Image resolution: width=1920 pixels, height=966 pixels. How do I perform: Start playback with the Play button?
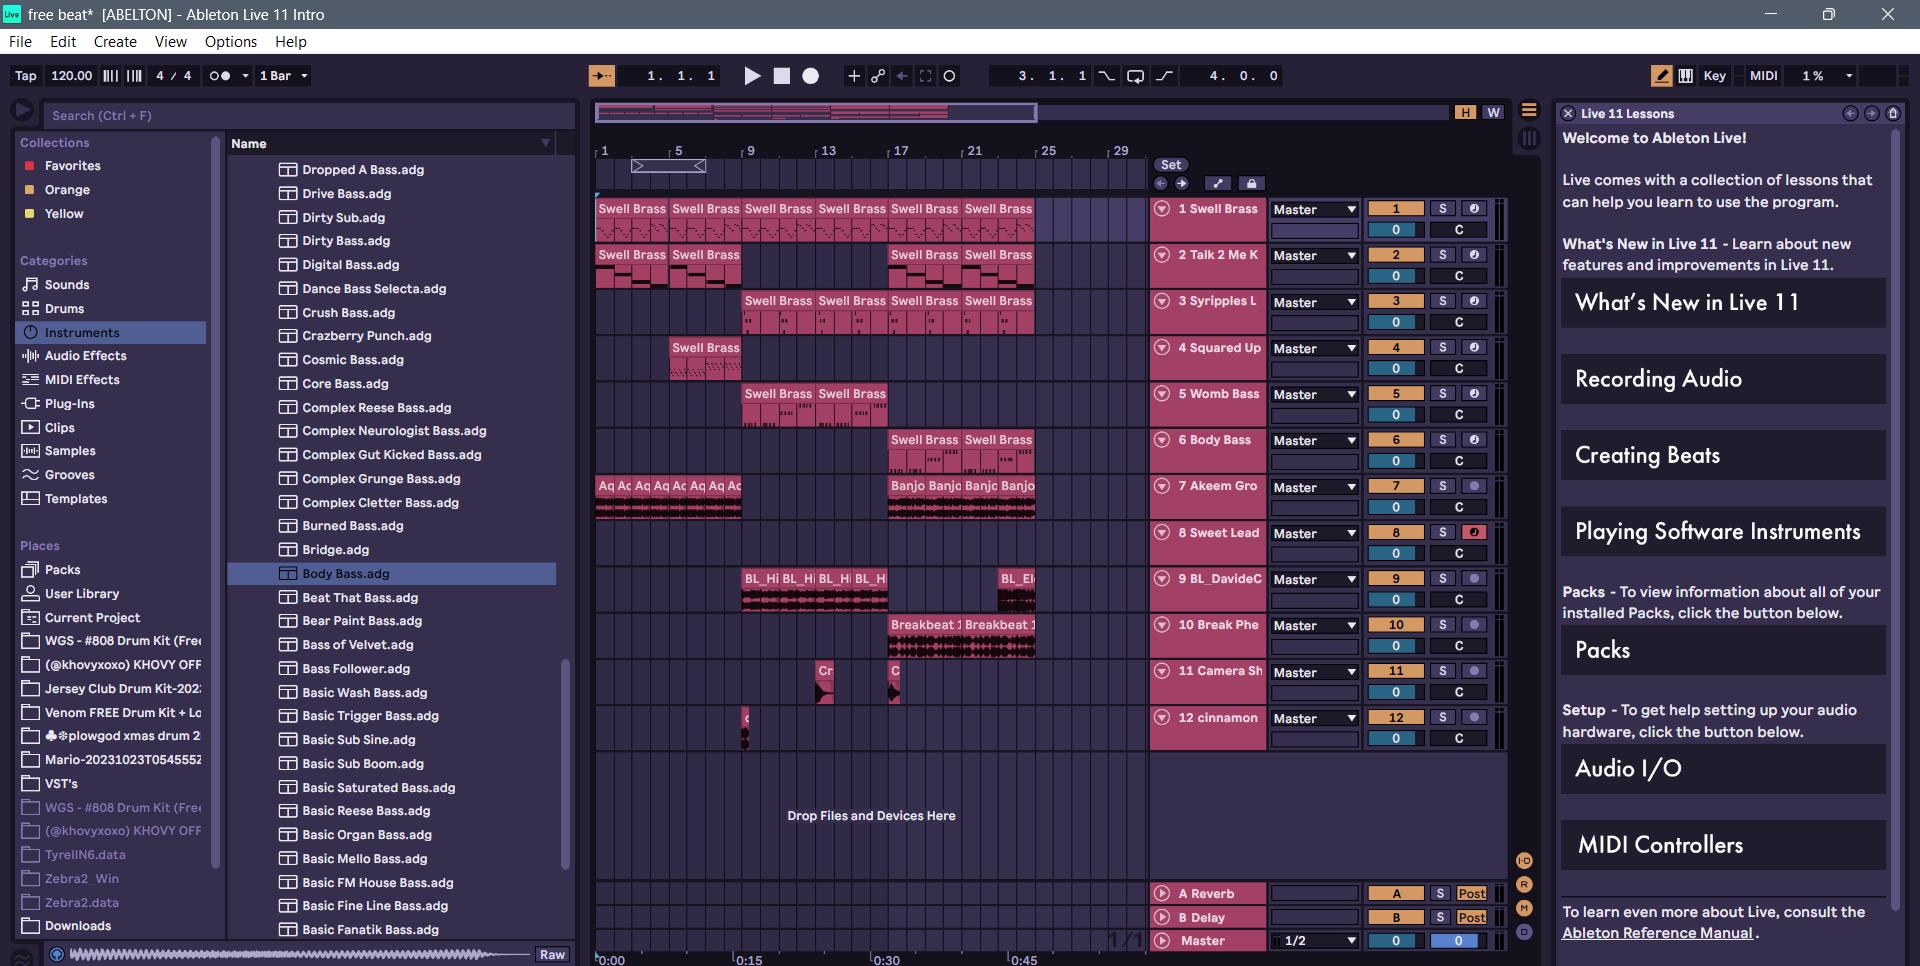tap(752, 76)
